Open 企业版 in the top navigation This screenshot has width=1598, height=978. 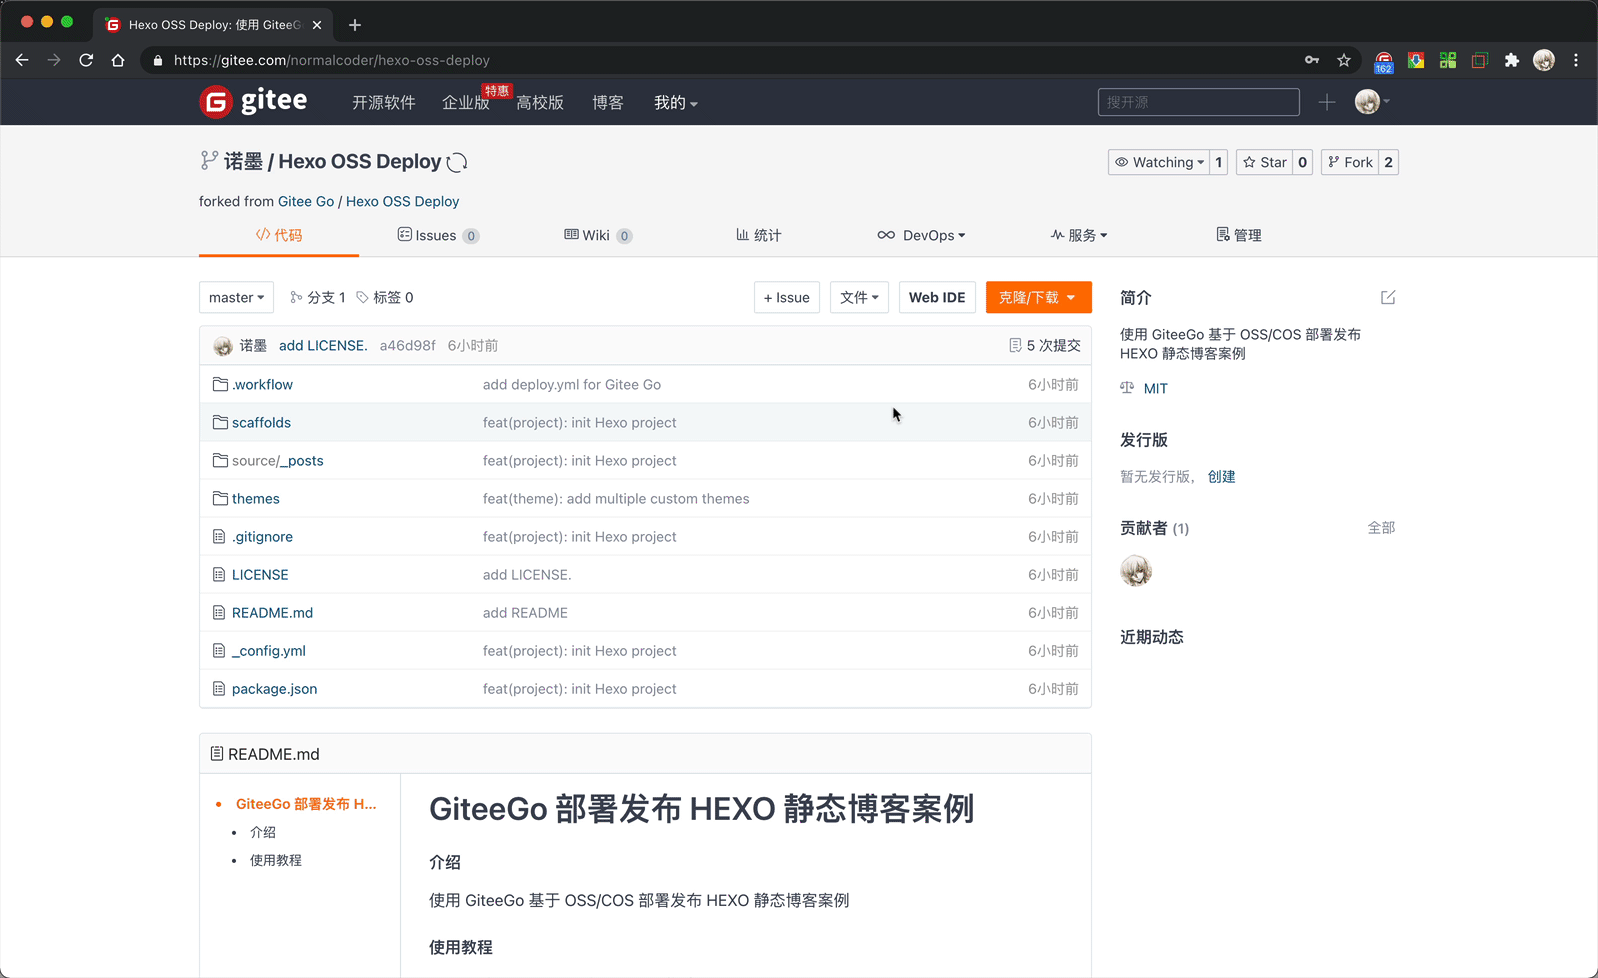(466, 102)
